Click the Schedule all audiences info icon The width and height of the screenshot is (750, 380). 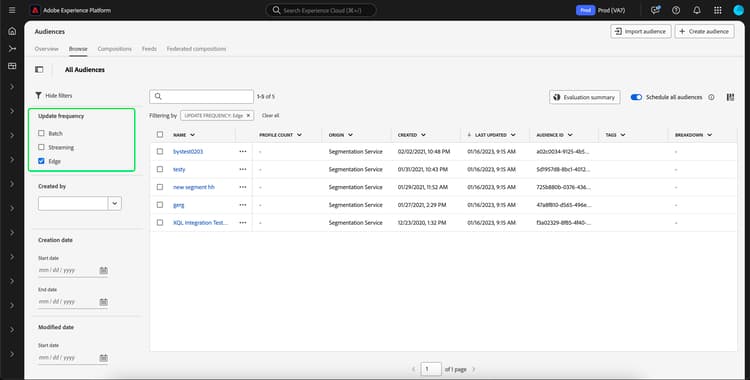click(x=711, y=97)
